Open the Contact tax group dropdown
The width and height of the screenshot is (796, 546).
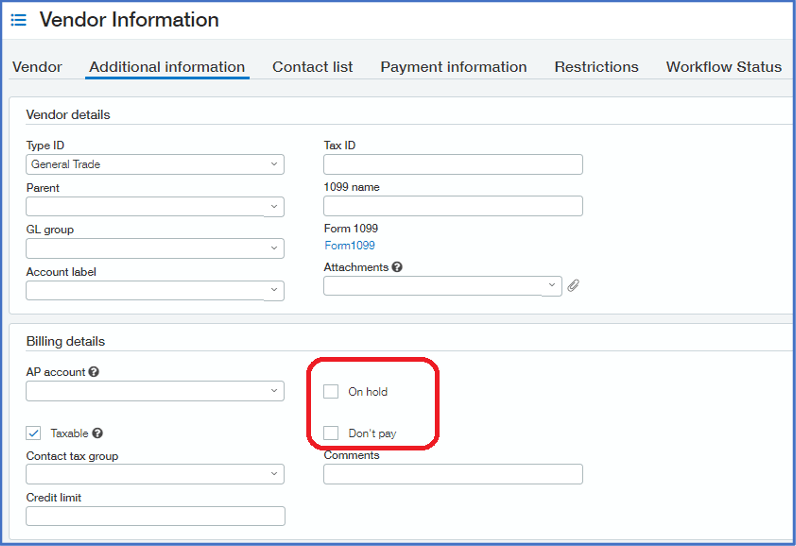[x=155, y=474]
